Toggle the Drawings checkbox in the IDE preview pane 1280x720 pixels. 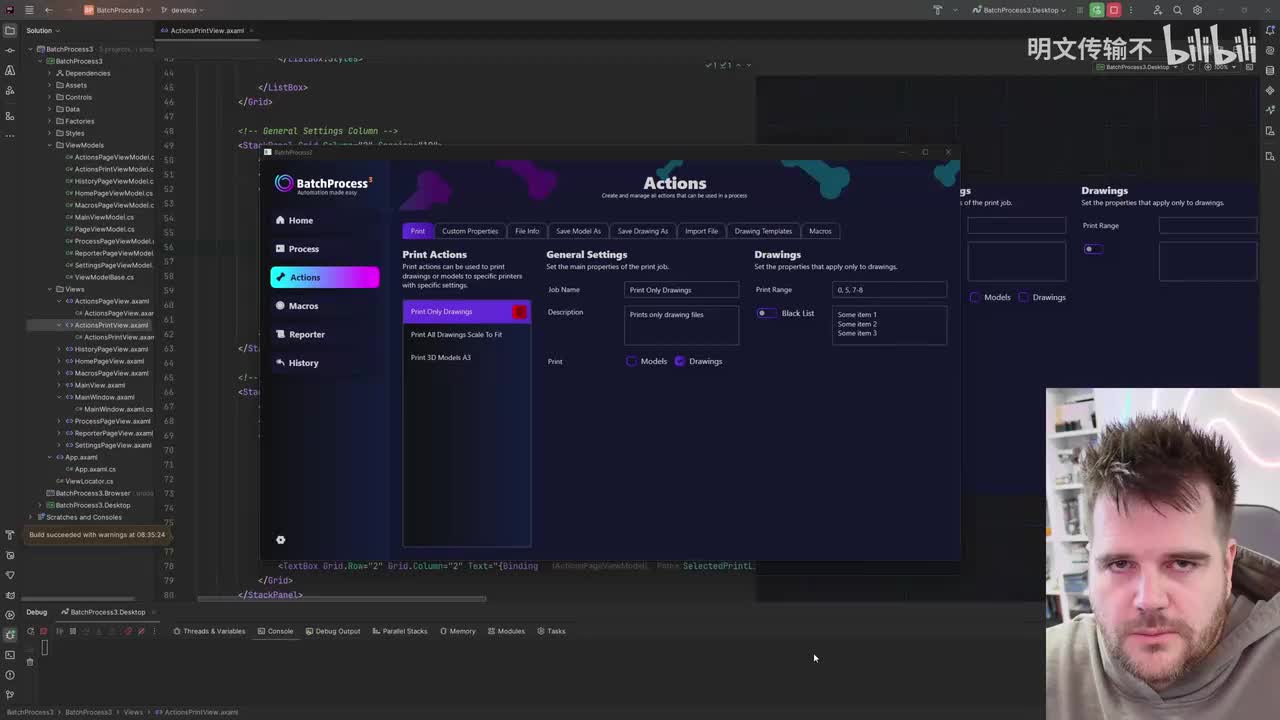click(1023, 297)
